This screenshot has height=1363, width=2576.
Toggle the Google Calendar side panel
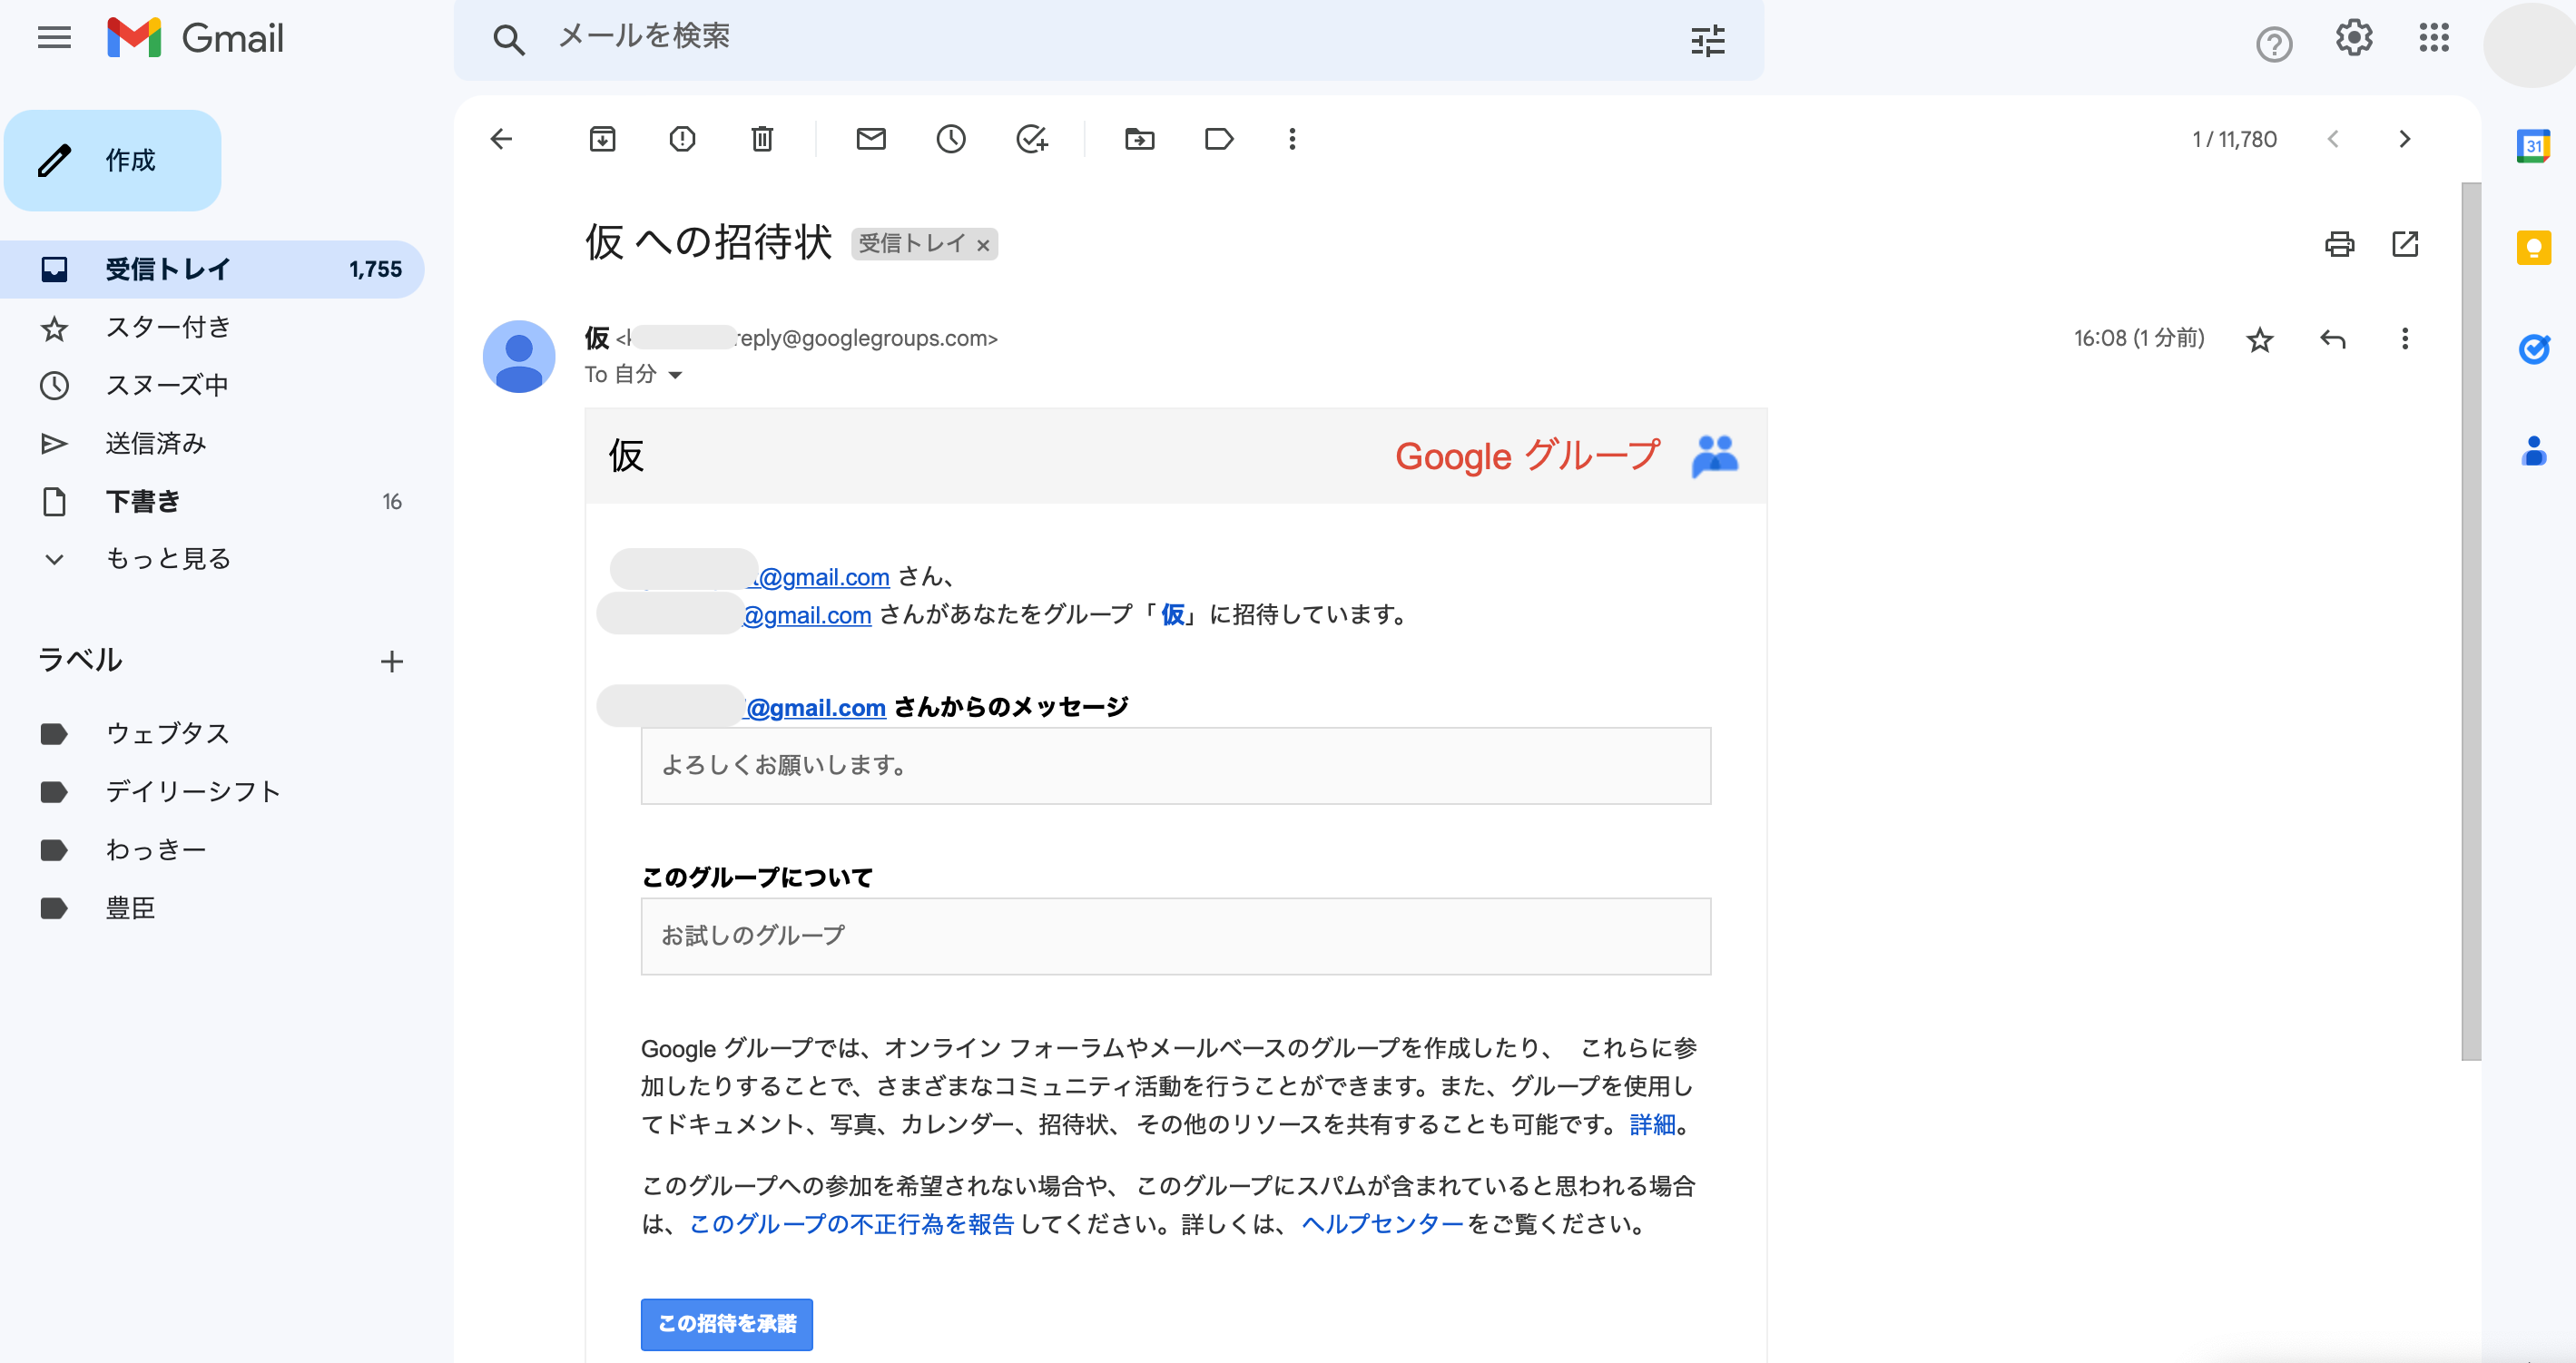coord(2533,146)
